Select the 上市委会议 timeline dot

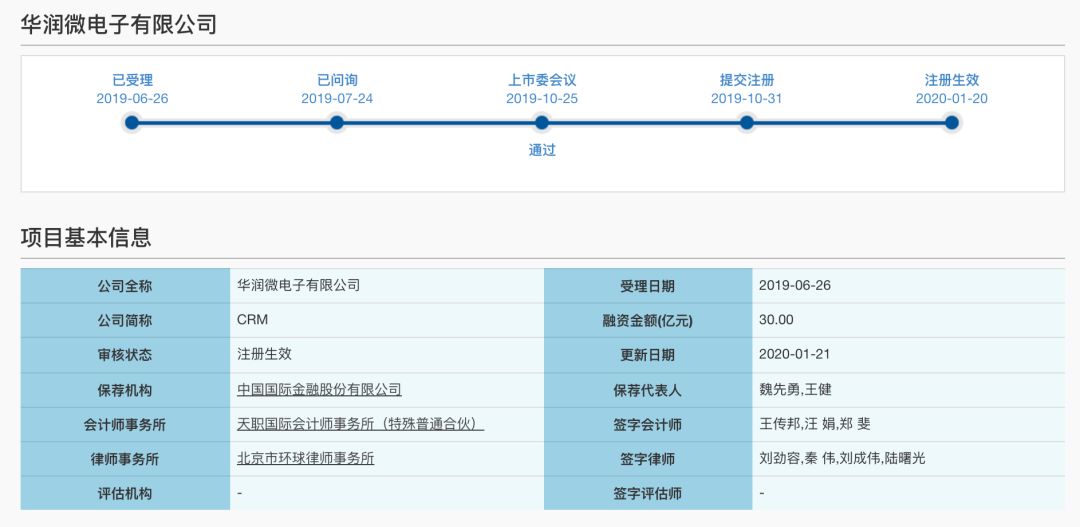(542, 123)
